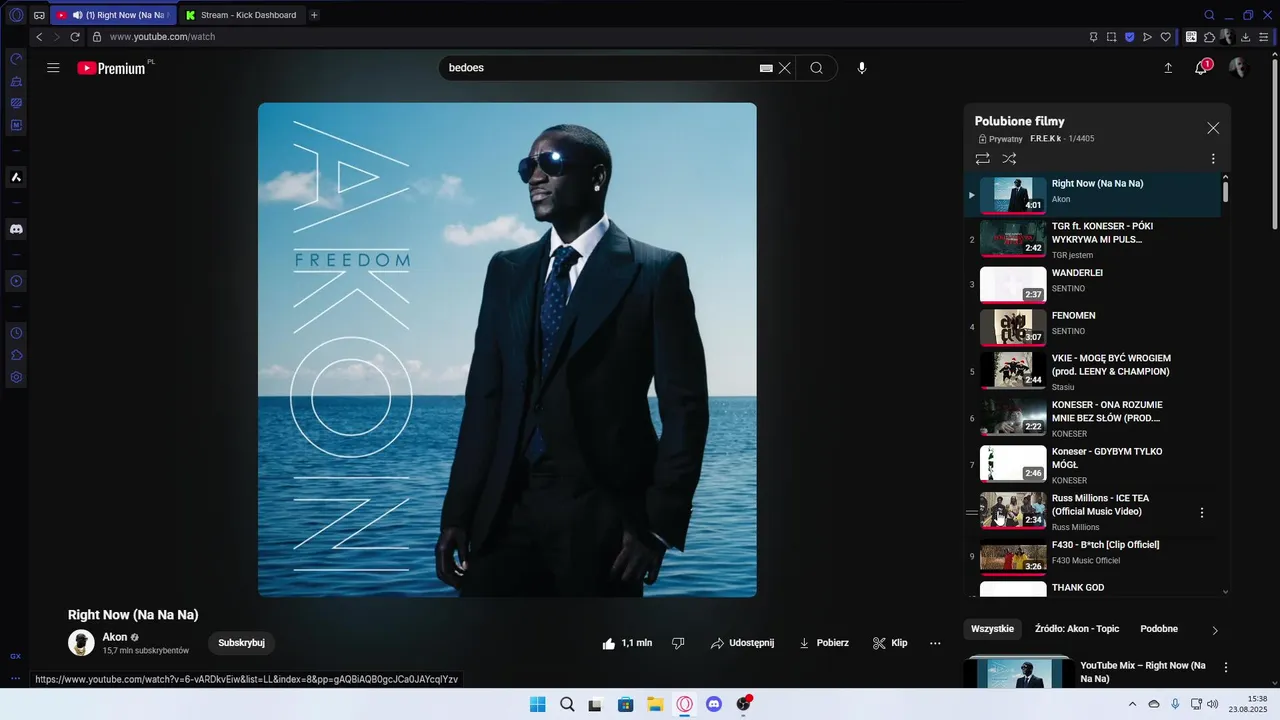Dislike the video with thumbs down

(x=678, y=643)
